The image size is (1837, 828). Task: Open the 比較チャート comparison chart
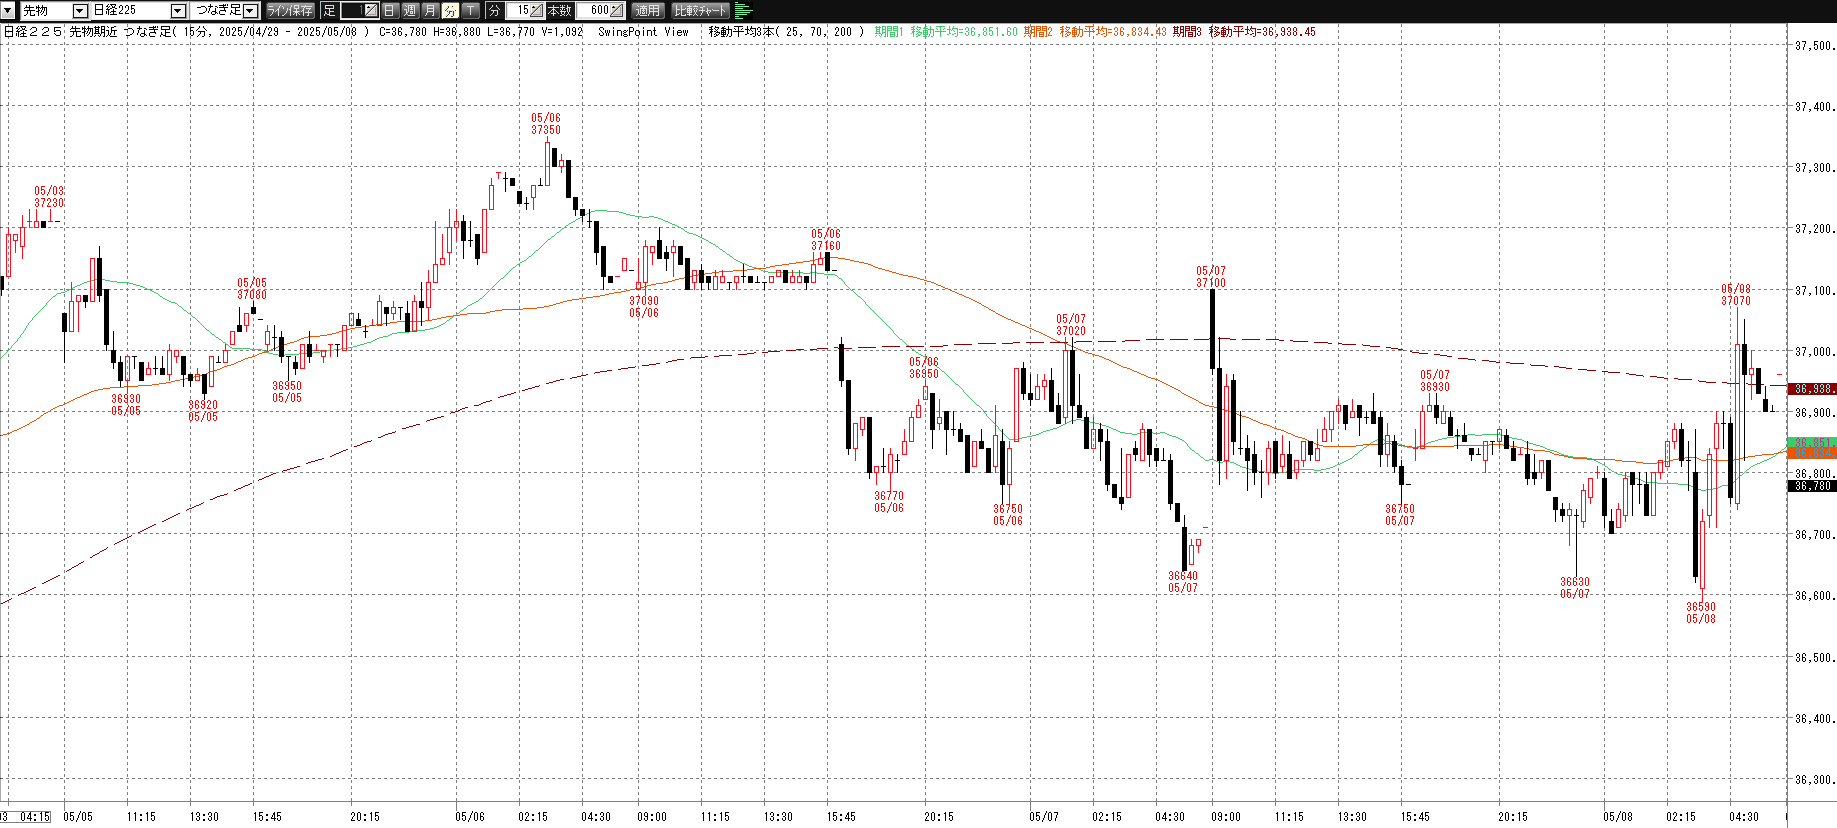pos(700,10)
